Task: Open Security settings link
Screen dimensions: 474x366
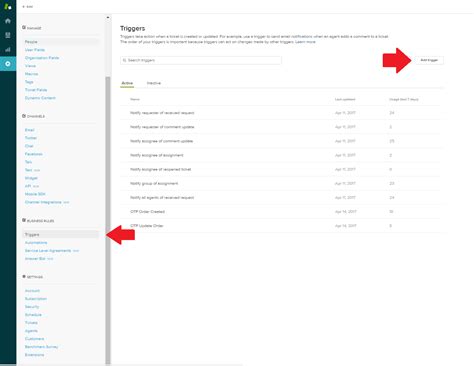Action: 32,307
